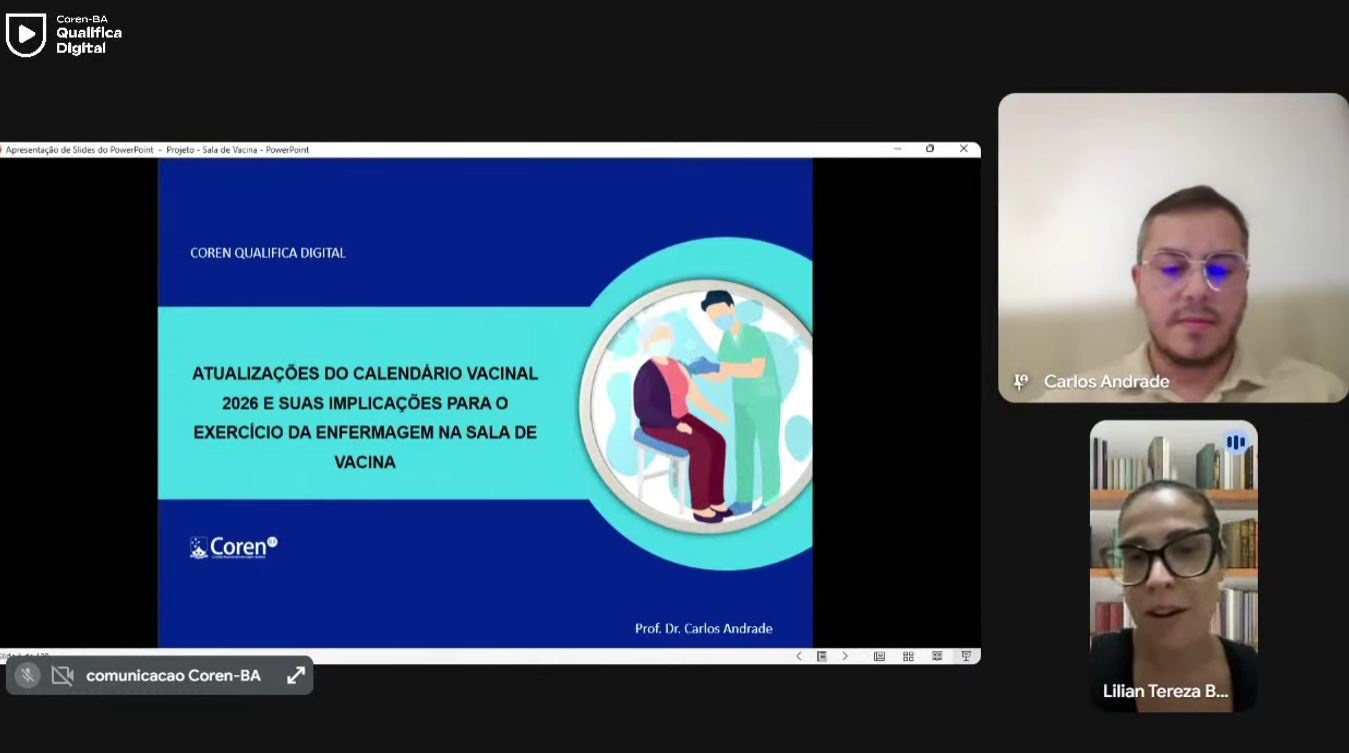This screenshot has width=1349, height=753.
Task: Close the PowerPoint slideshow window
Action: [x=964, y=149]
